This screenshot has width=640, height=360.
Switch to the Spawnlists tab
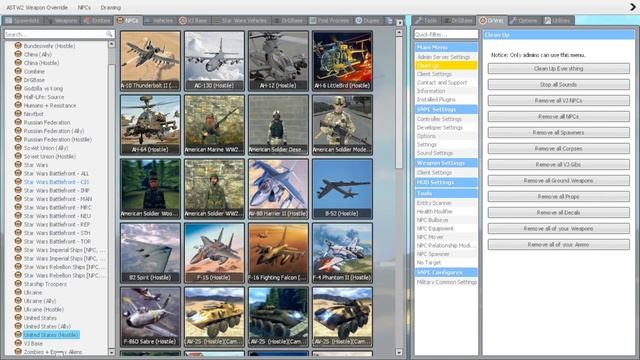pyautogui.click(x=23, y=20)
